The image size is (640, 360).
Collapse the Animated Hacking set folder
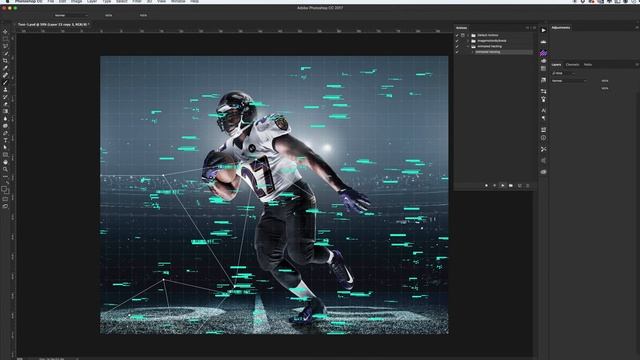pyautogui.click(x=468, y=47)
